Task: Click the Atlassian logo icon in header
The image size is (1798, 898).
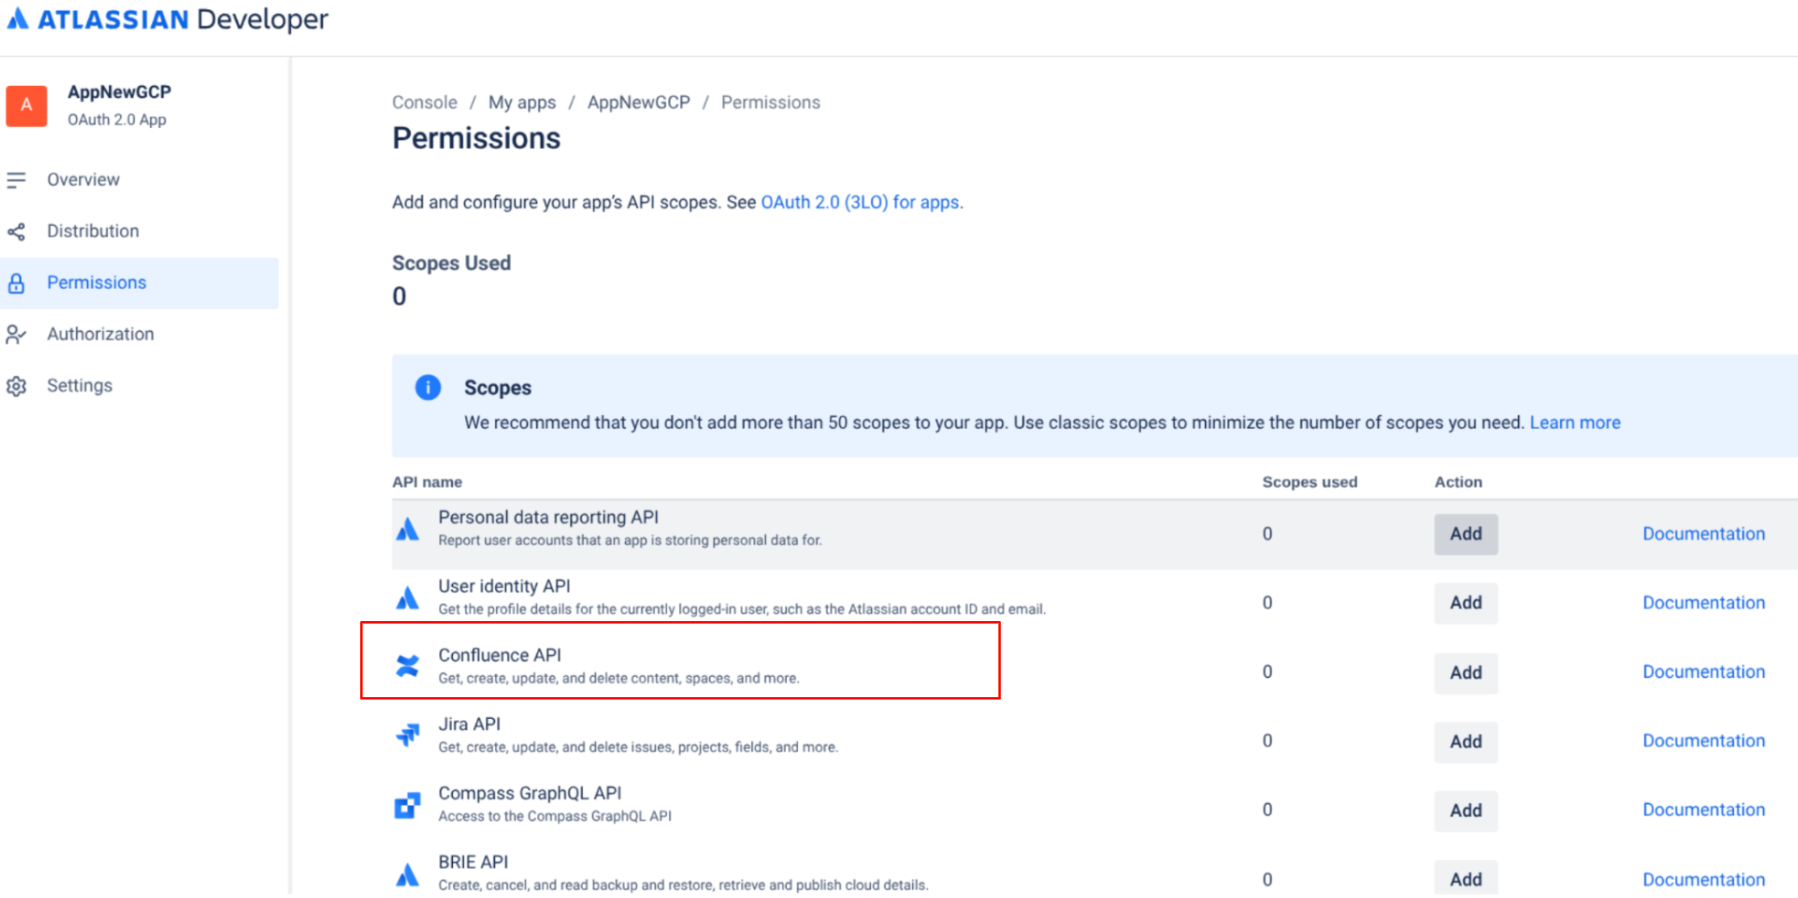Action: pyautogui.click(x=18, y=19)
